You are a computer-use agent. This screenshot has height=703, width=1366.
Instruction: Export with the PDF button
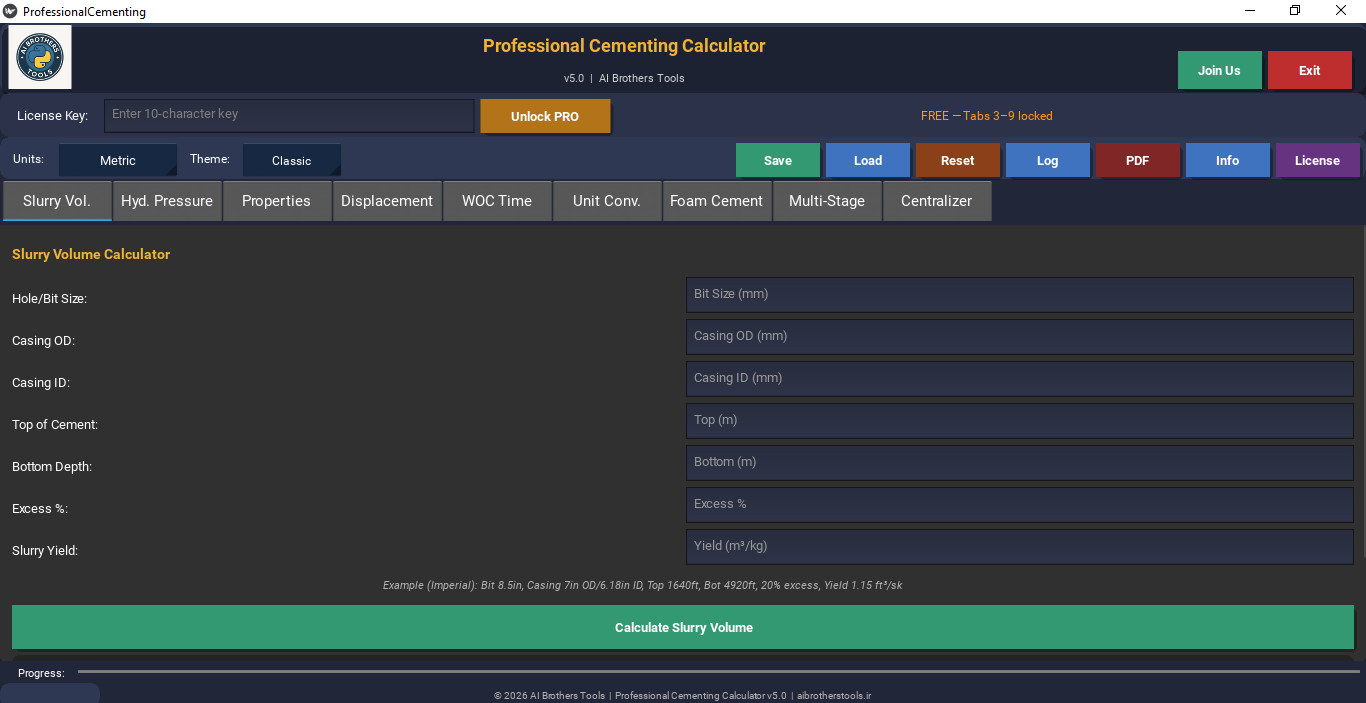coord(1138,160)
